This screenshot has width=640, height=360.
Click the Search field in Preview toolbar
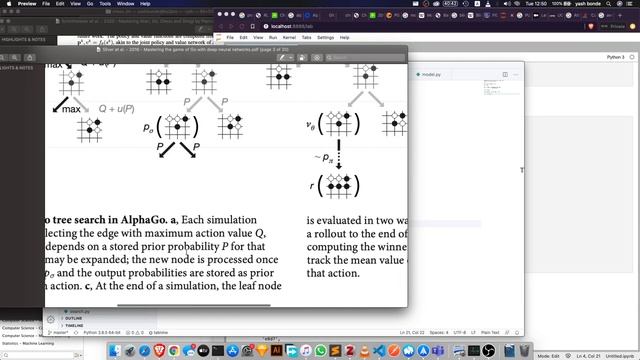tap(365, 58)
